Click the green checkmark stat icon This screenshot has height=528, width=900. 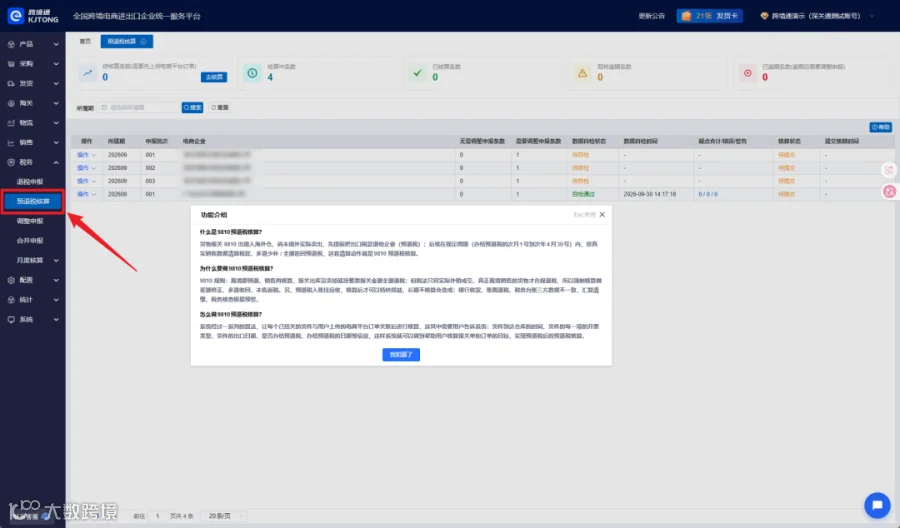tap(417, 73)
